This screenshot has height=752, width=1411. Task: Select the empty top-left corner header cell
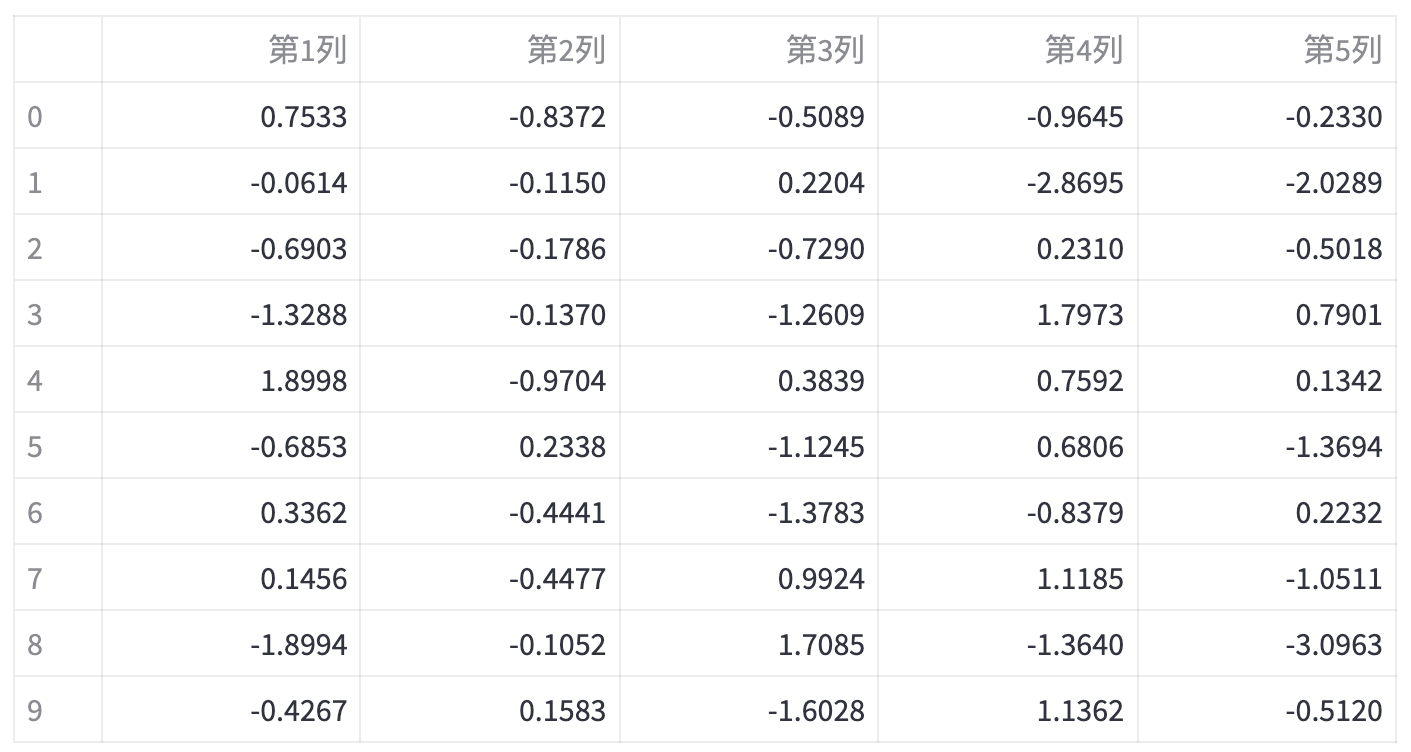click(x=57, y=50)
